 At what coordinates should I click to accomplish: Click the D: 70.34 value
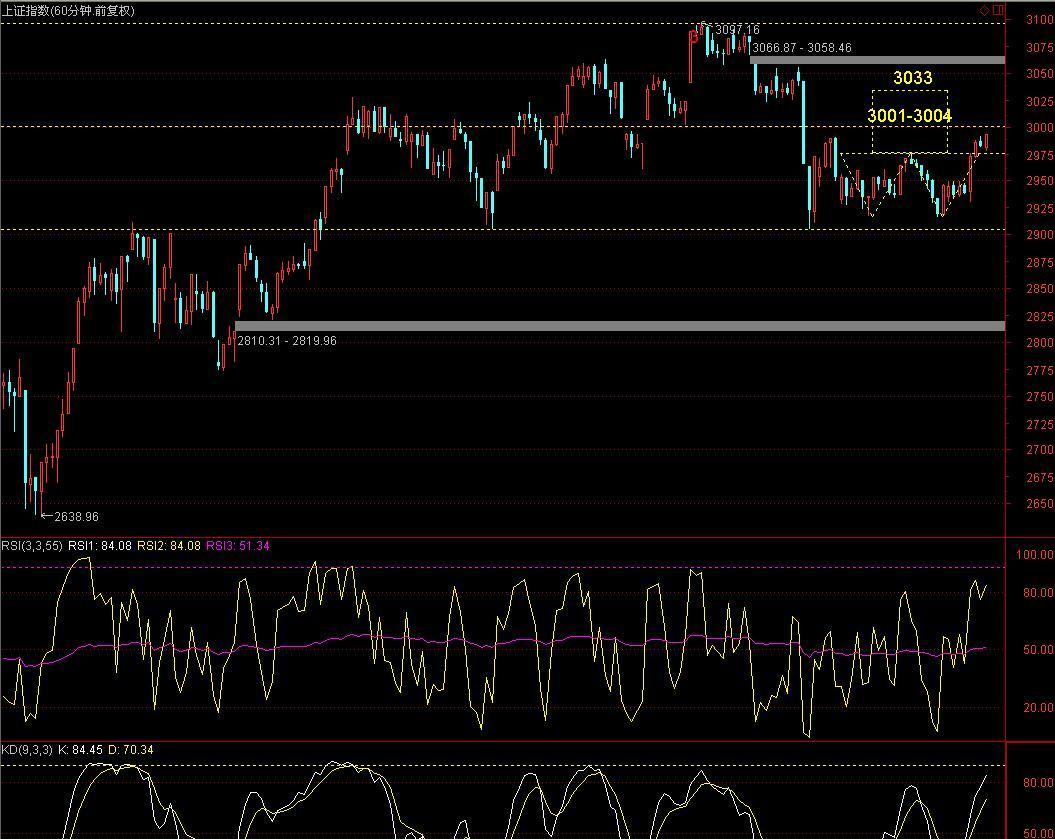tap(131, 750)
